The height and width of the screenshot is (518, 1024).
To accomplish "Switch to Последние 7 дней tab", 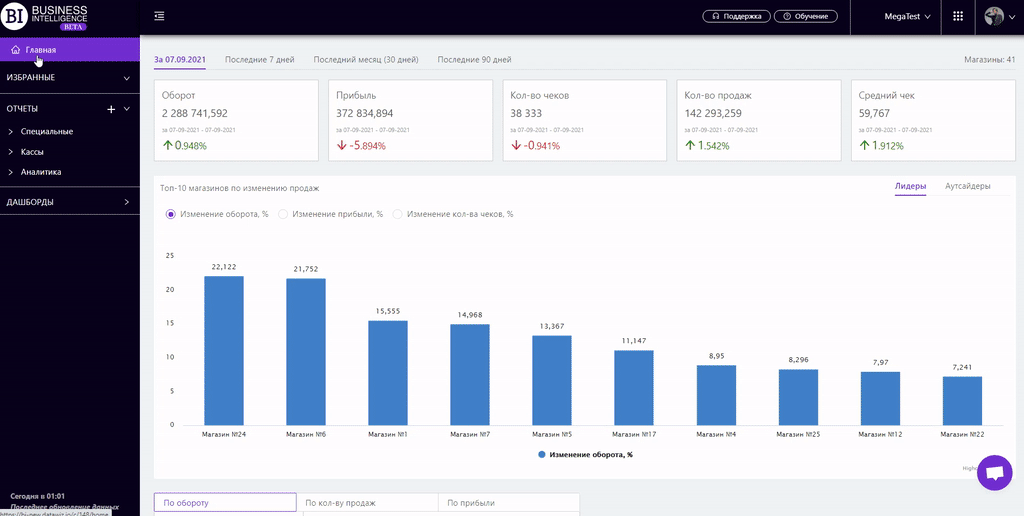I will pyautogui.click(x=259, y=60).
